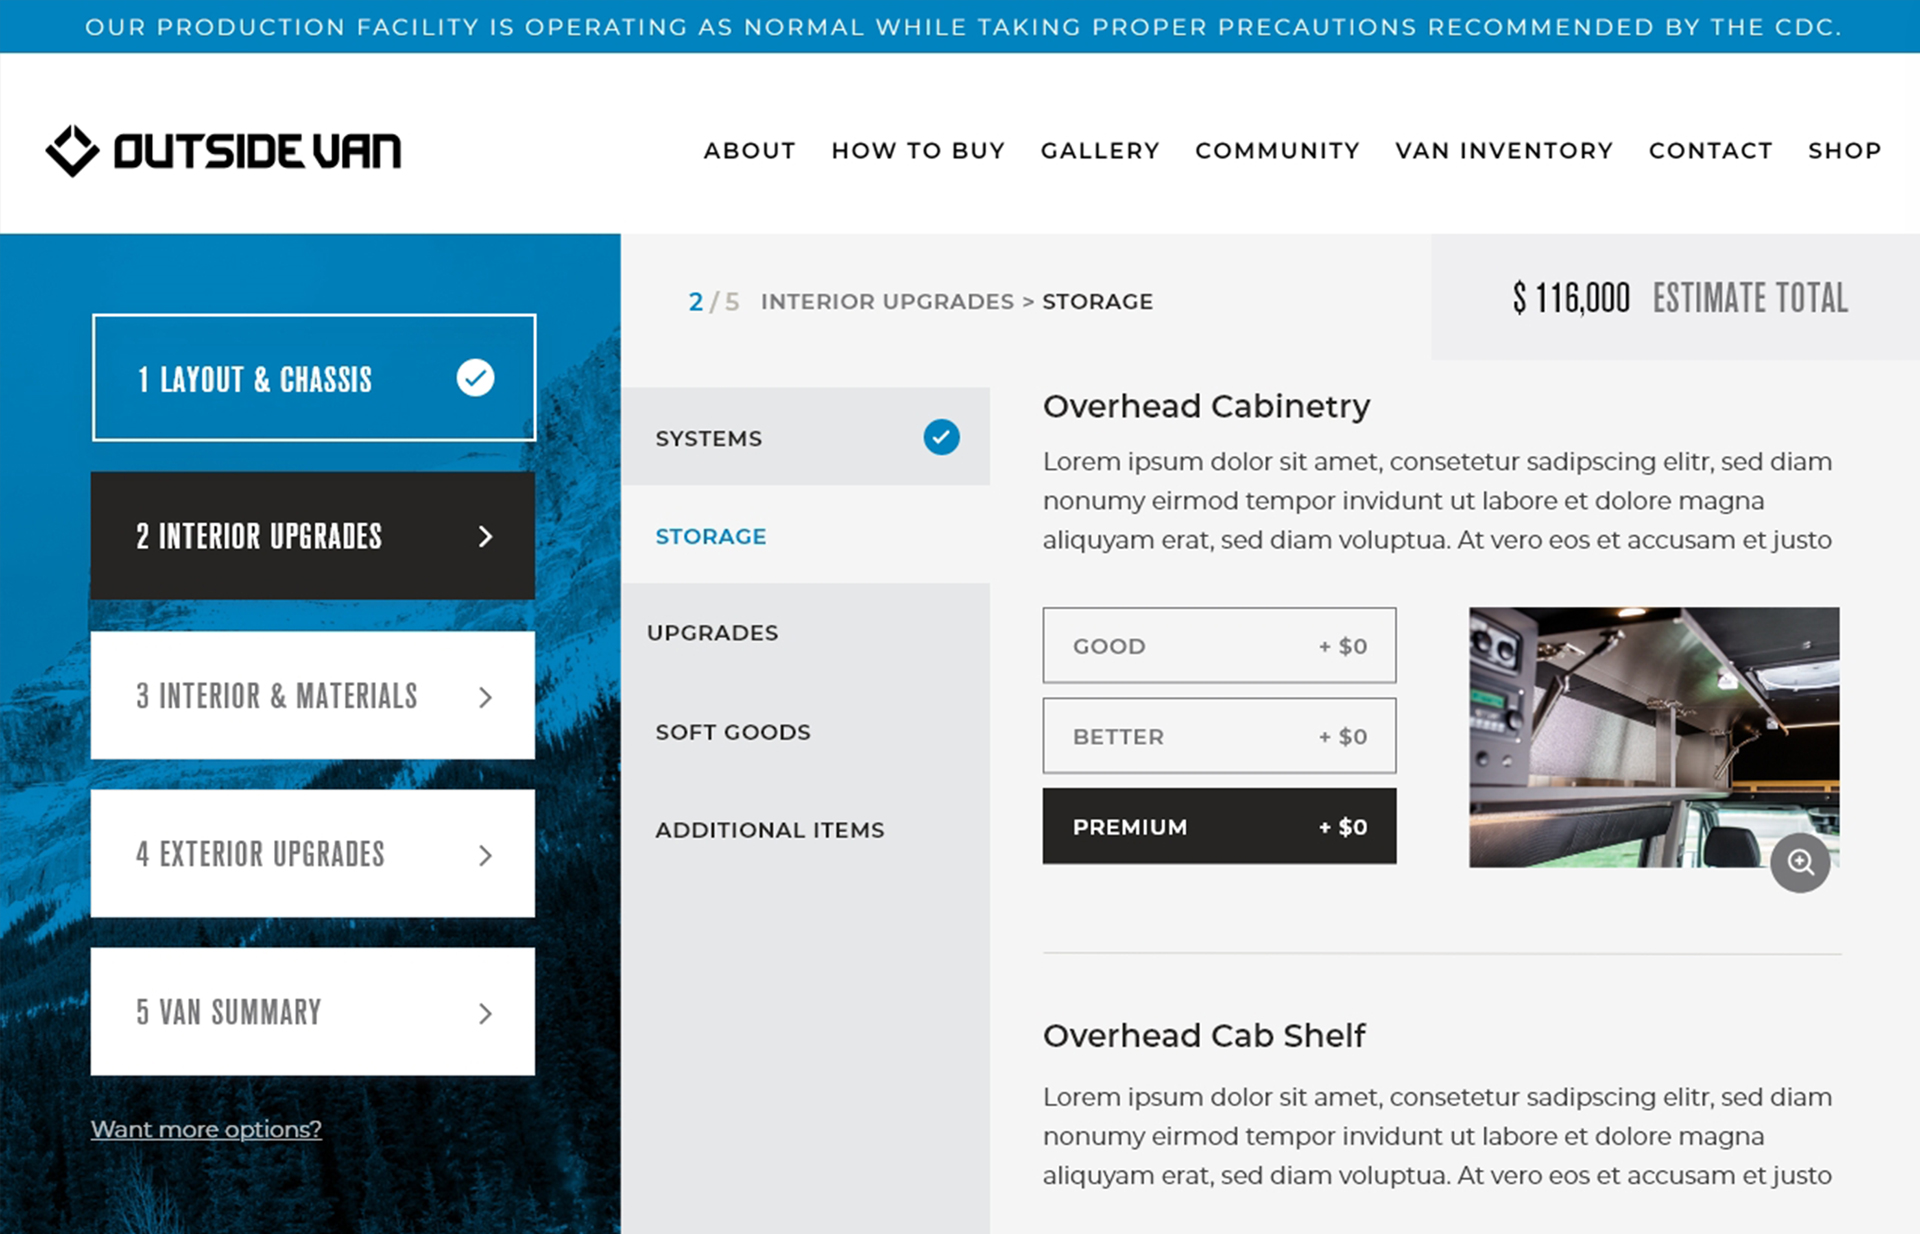Select the Better cabinetry option
The height and width of the screenshot is (1234, 1920).
pos(1218,736)
